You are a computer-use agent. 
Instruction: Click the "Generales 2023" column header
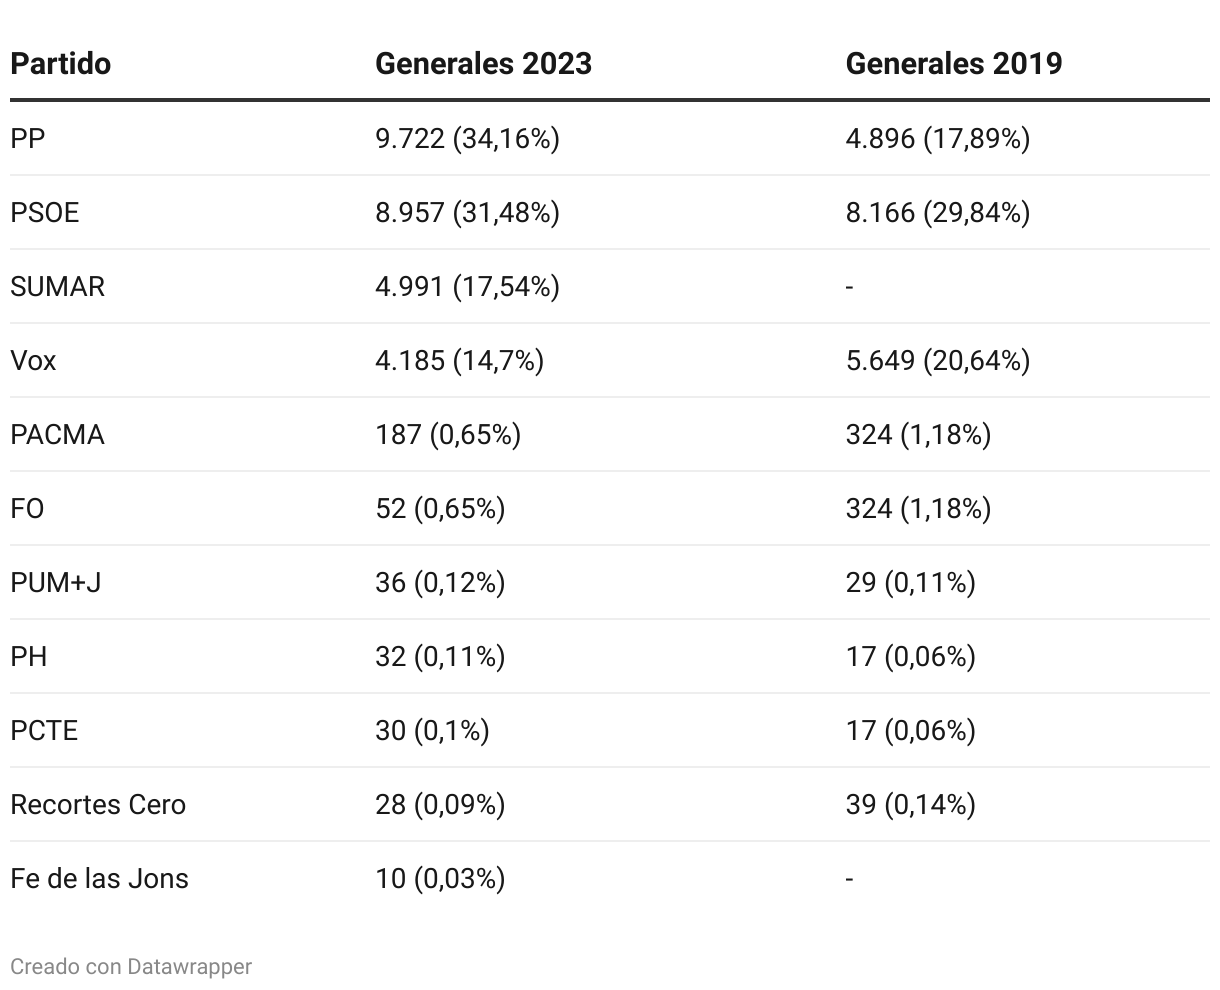[x=483, y=64]
